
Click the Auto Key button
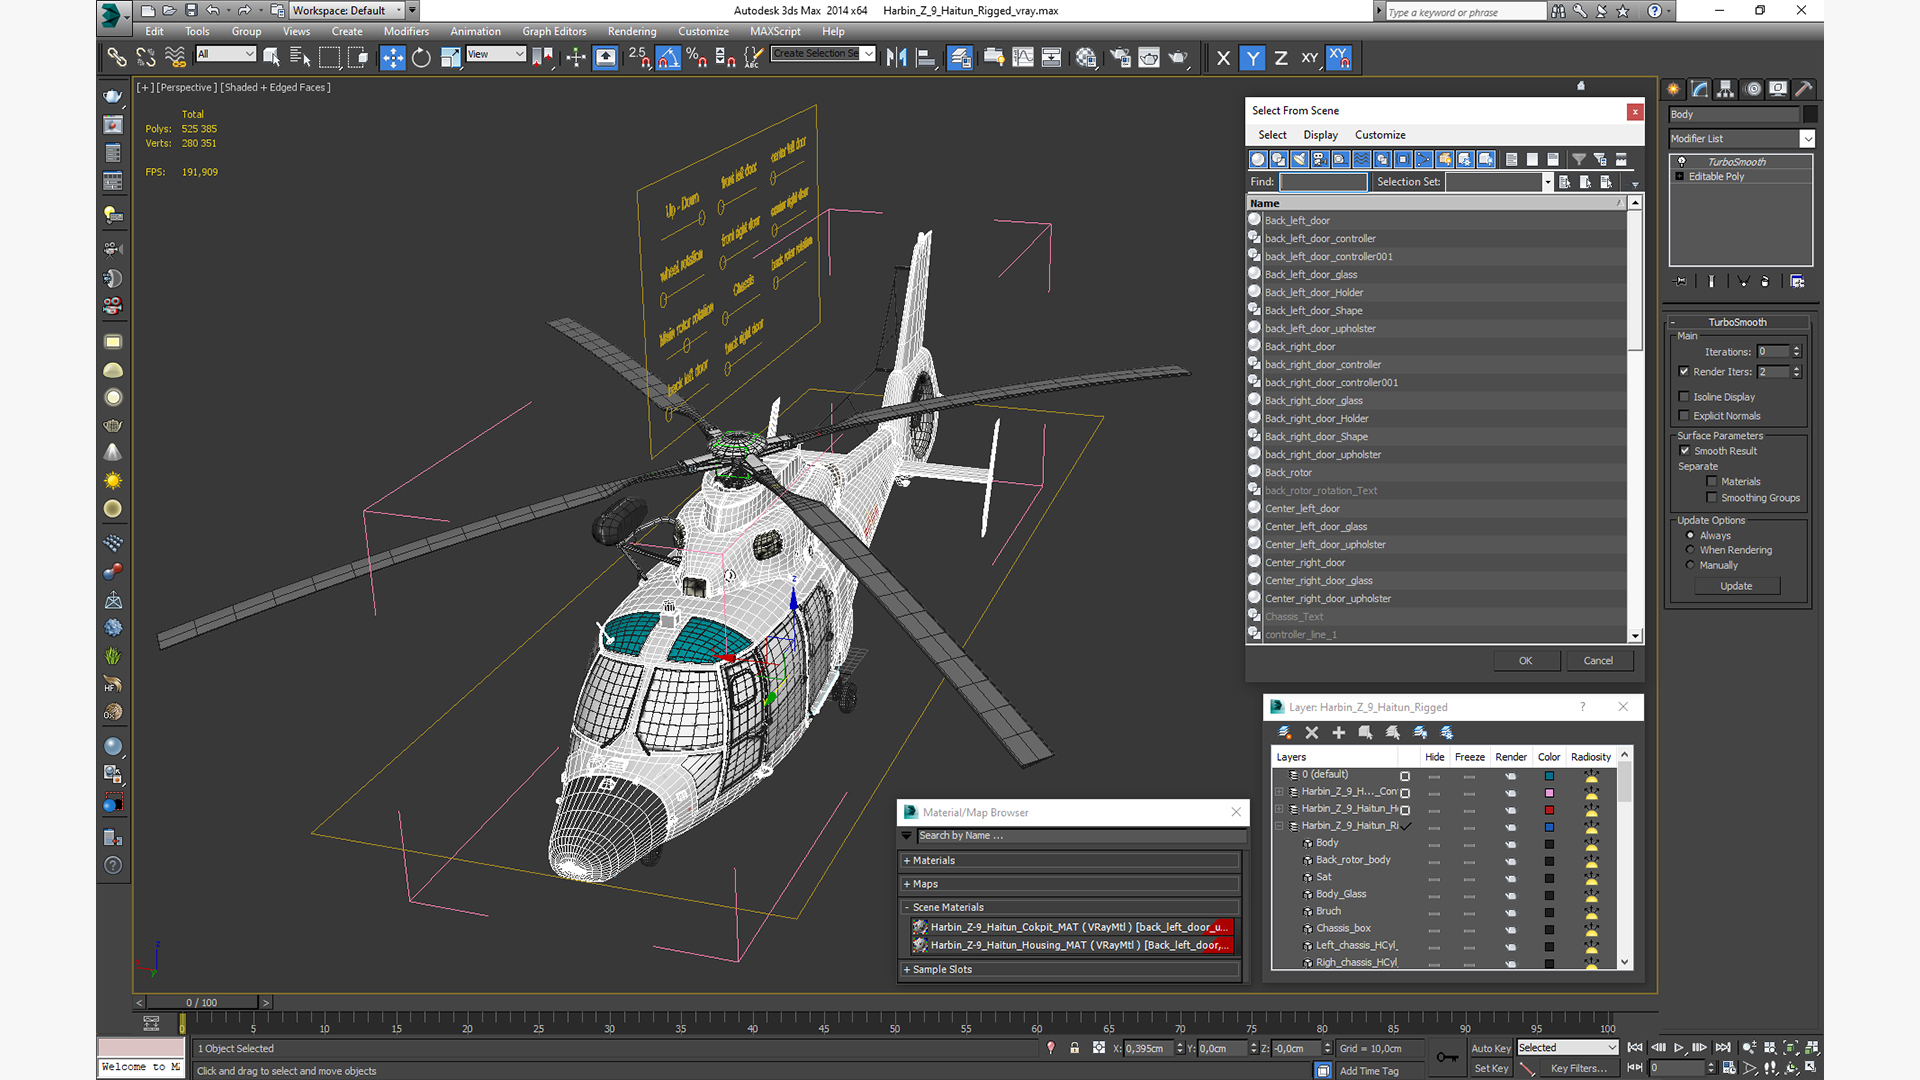[x=1490, y=1049]
